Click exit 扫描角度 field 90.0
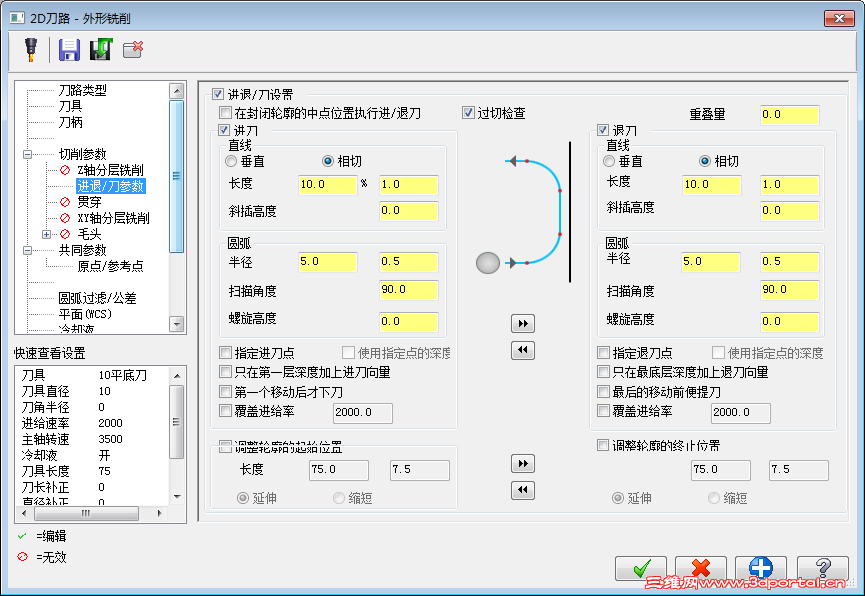 [x=789, y=290]
